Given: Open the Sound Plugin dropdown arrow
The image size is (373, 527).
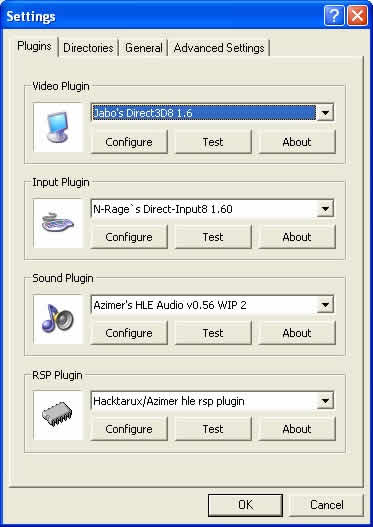Looking at the screenshot, I should (x=325, y=305).
